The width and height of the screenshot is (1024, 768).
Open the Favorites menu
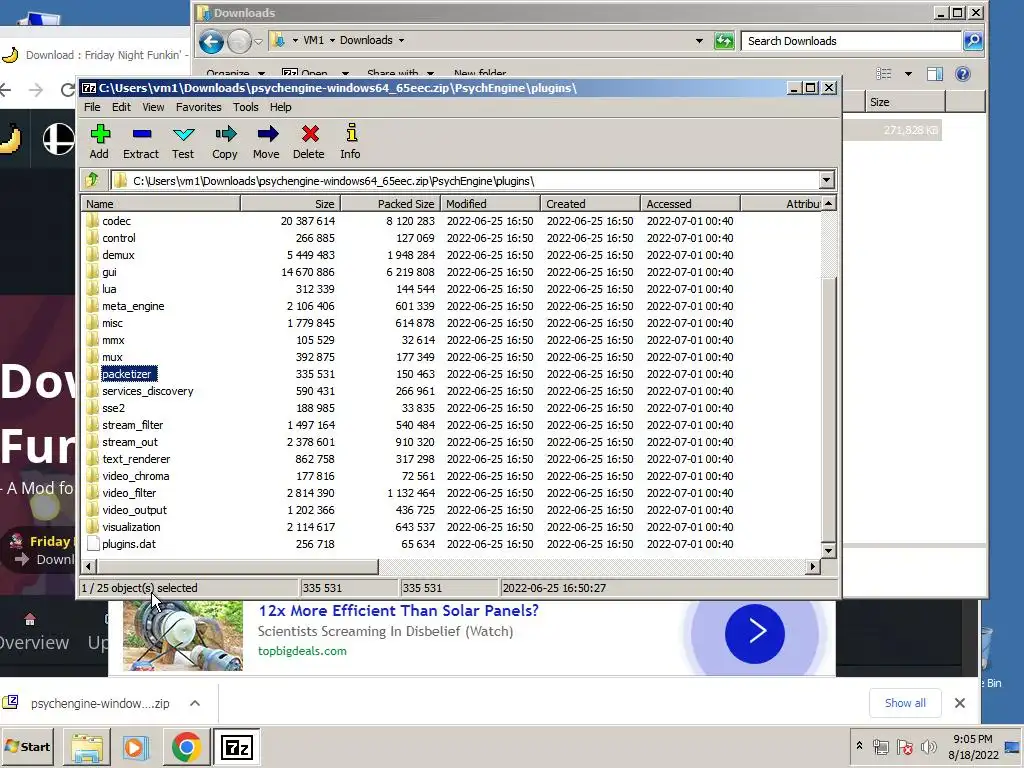click(x=199, y=107)
